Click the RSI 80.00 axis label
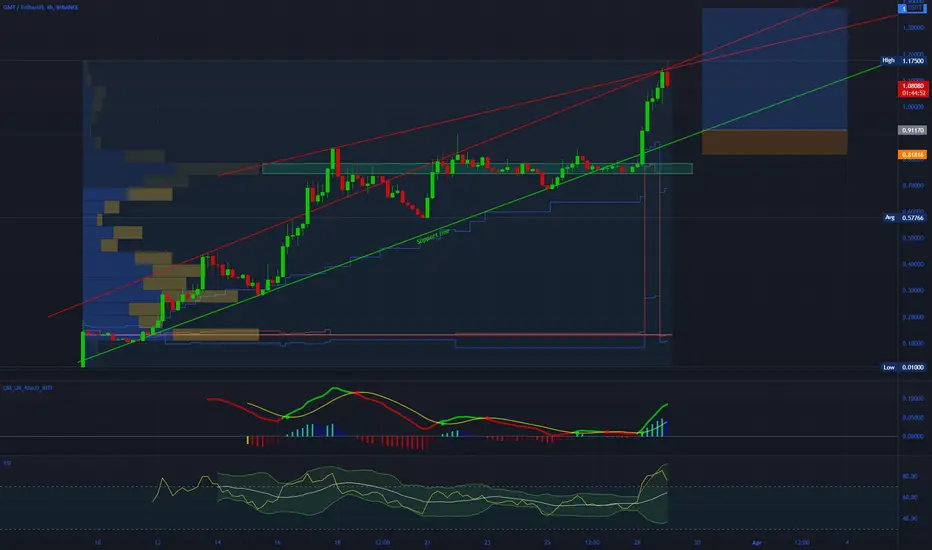The image size is (932, 550). coord(910,476)
